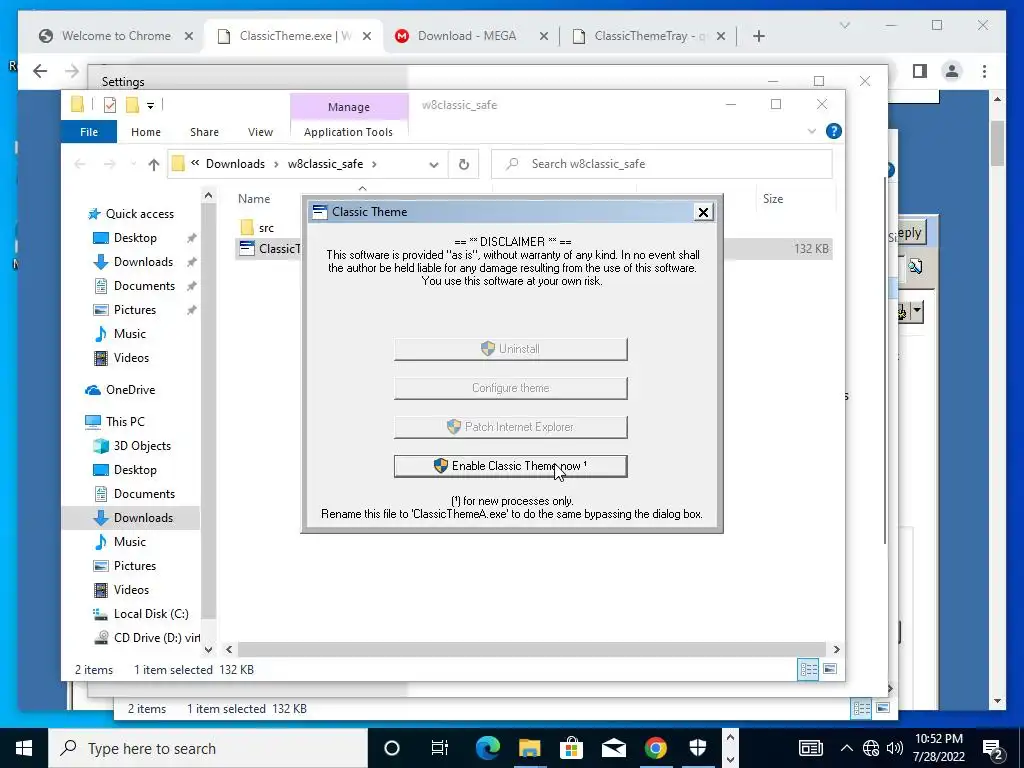
Task: Refresh the w8classic_safe folder view
Action: [x=464, y=164]
